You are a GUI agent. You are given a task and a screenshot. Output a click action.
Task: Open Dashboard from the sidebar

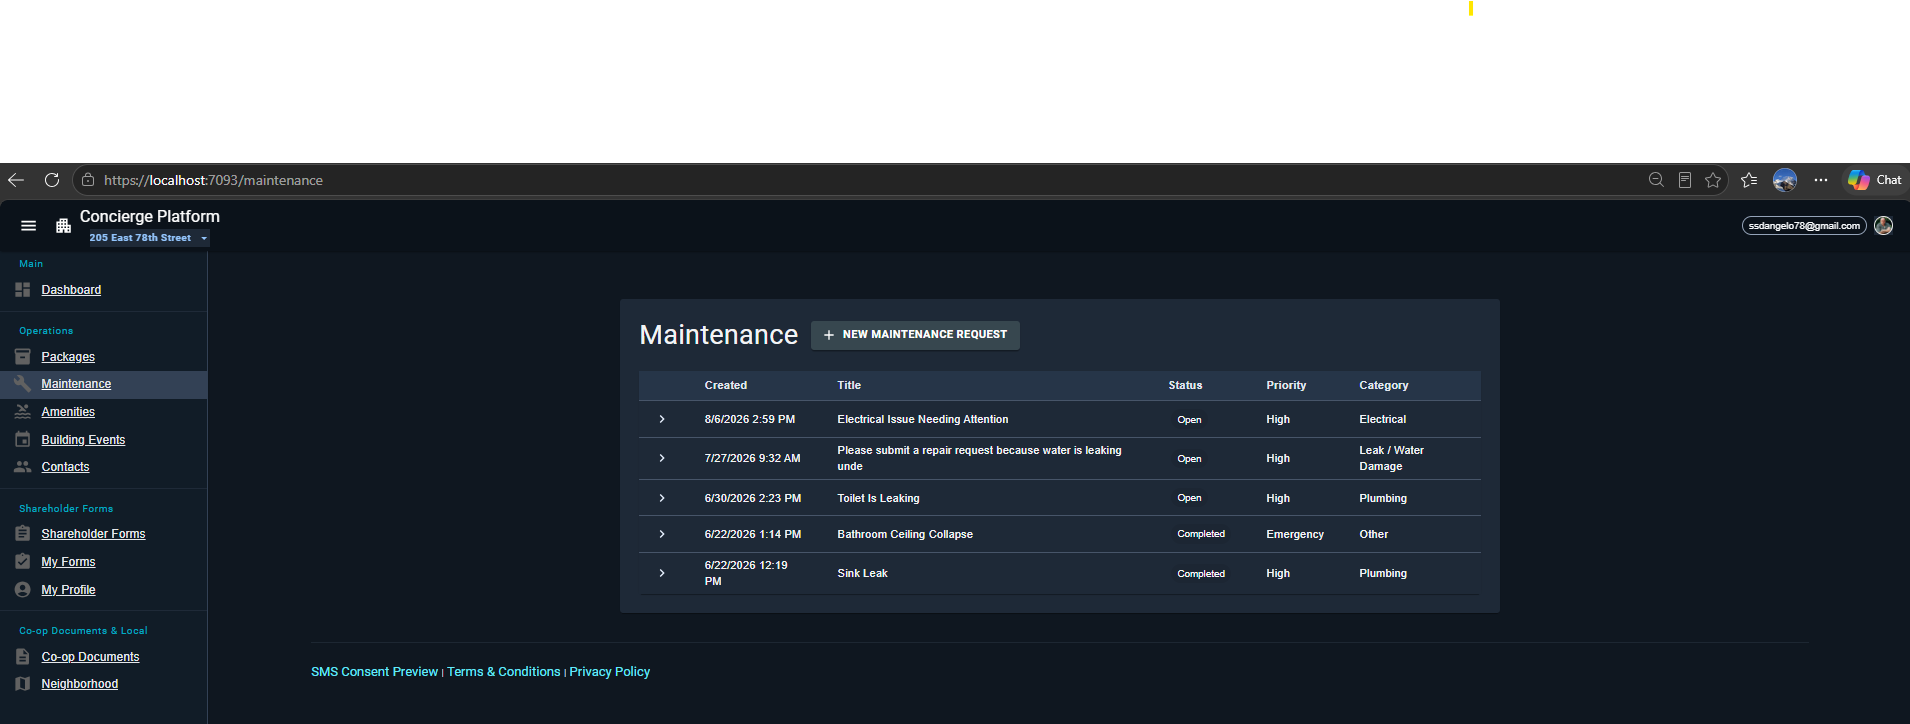click(71, 290)
